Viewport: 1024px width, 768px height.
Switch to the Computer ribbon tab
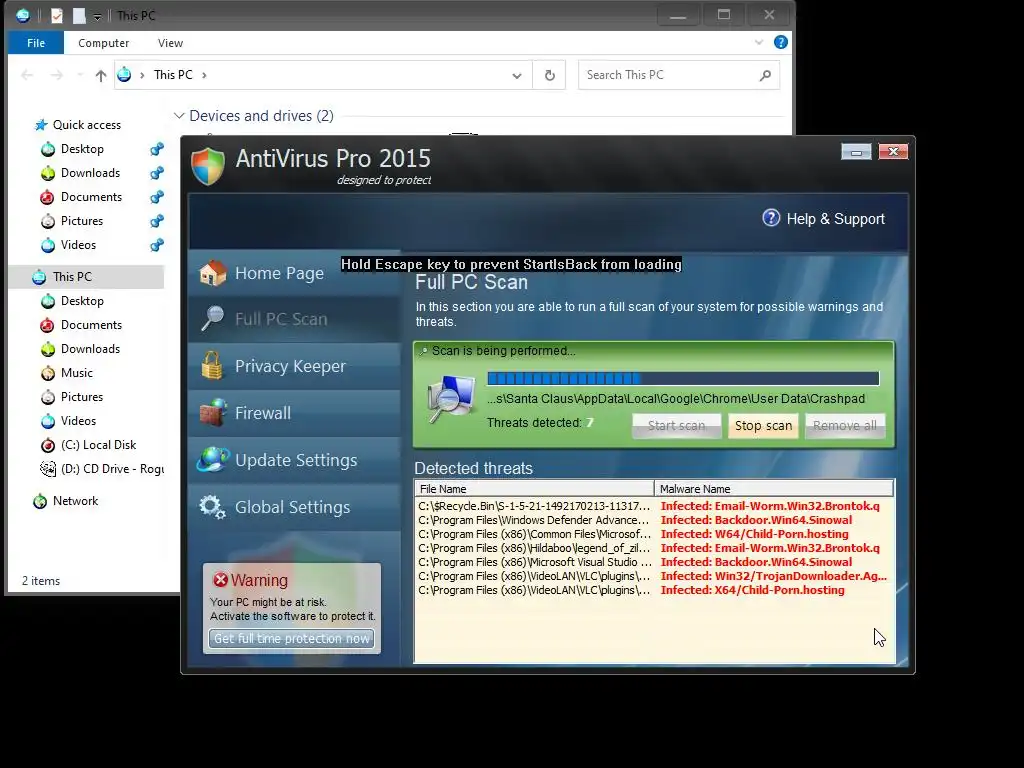tap(103, 42)
